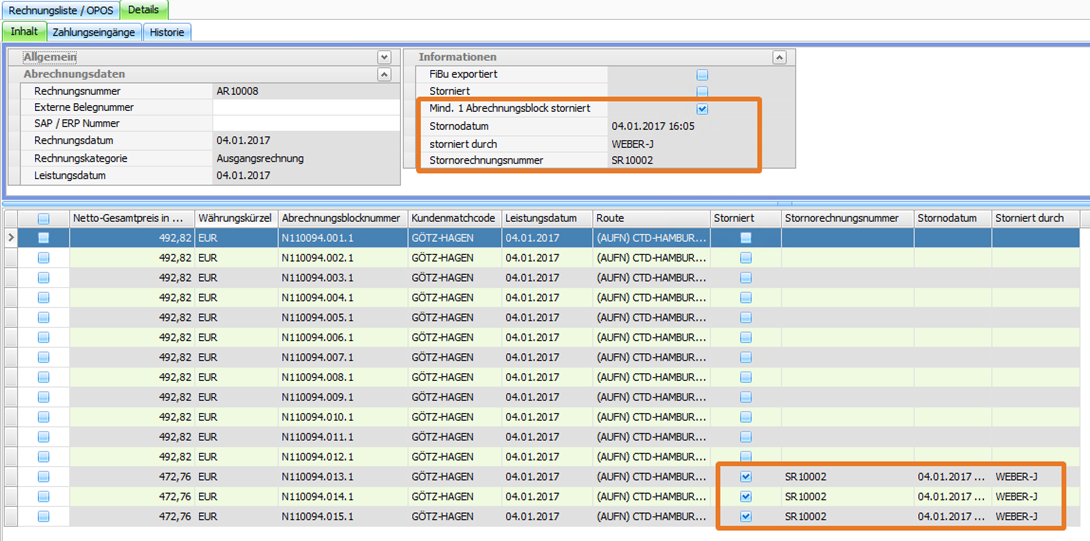Toggle Storniert checkbox in Informationen panel
Screen dimensions: 1090x541
[x=702, y=92]
